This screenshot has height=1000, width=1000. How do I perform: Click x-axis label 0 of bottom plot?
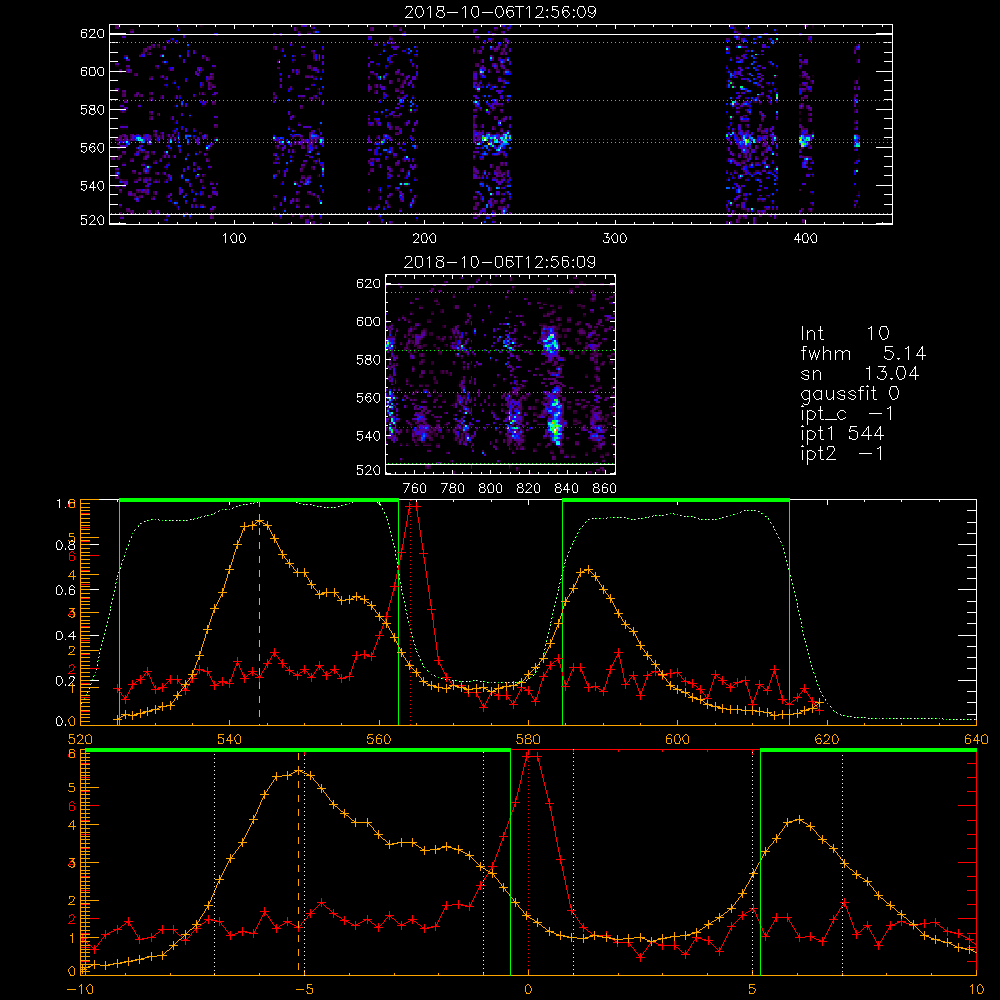[x=528, y=989]
